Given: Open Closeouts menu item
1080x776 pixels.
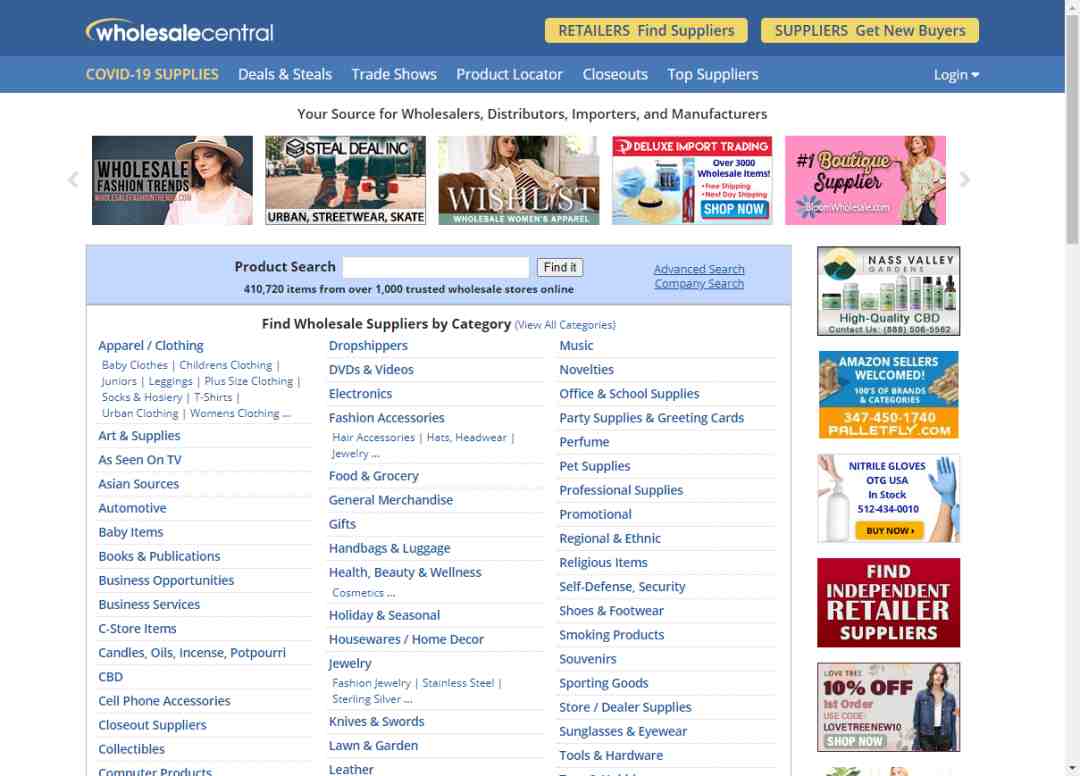Looking at the screenshot, I should click(615, 74).
